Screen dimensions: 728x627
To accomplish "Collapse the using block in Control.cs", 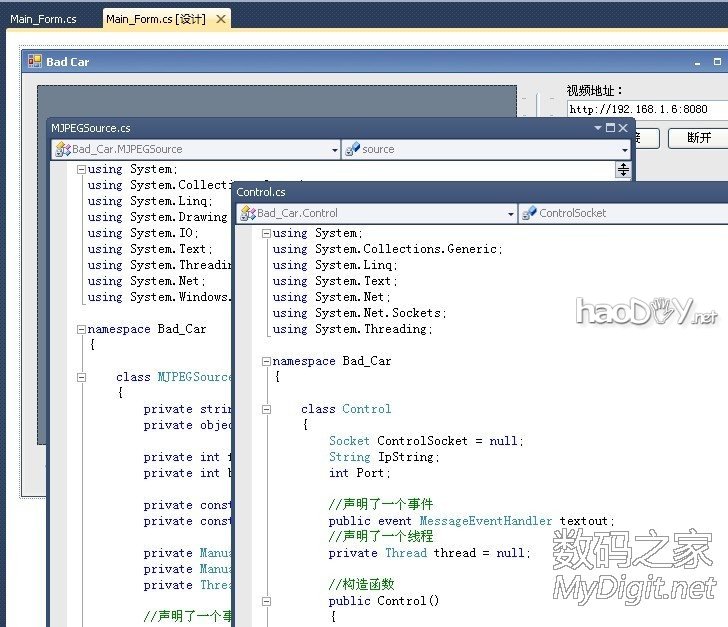I will tap(266, 233).
